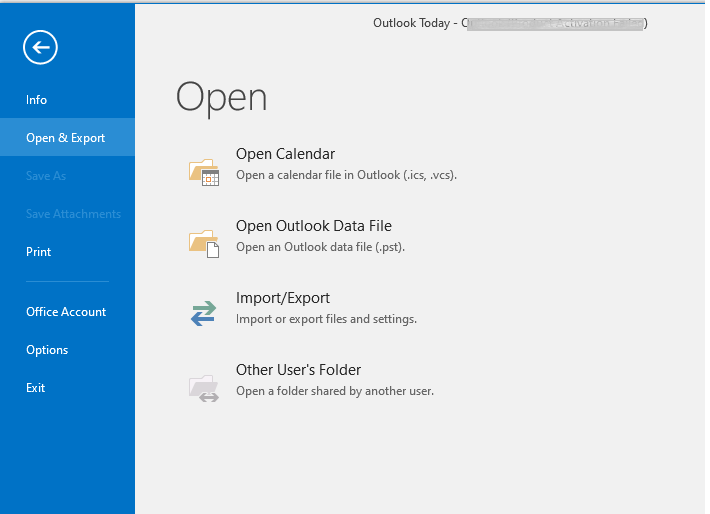Click the Open Outlook Data File heading
The image size is (710, 514).
(314, 226)
